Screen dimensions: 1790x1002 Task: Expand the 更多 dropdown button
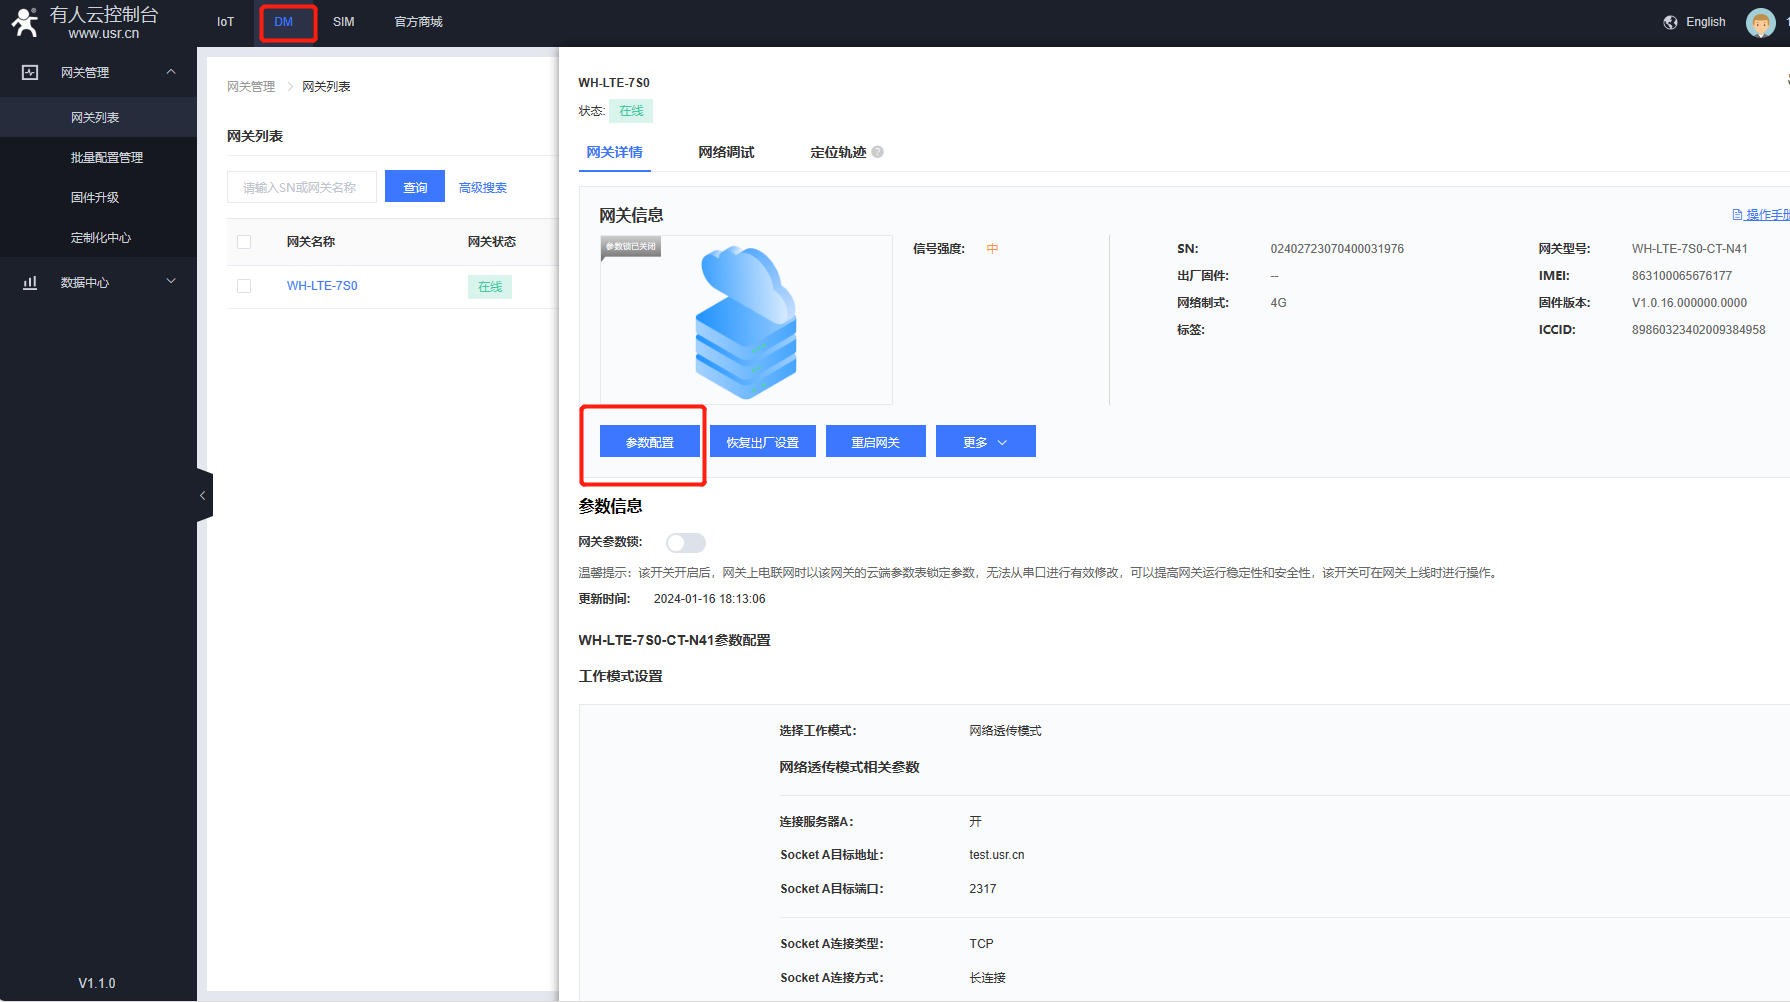point(985,442)
